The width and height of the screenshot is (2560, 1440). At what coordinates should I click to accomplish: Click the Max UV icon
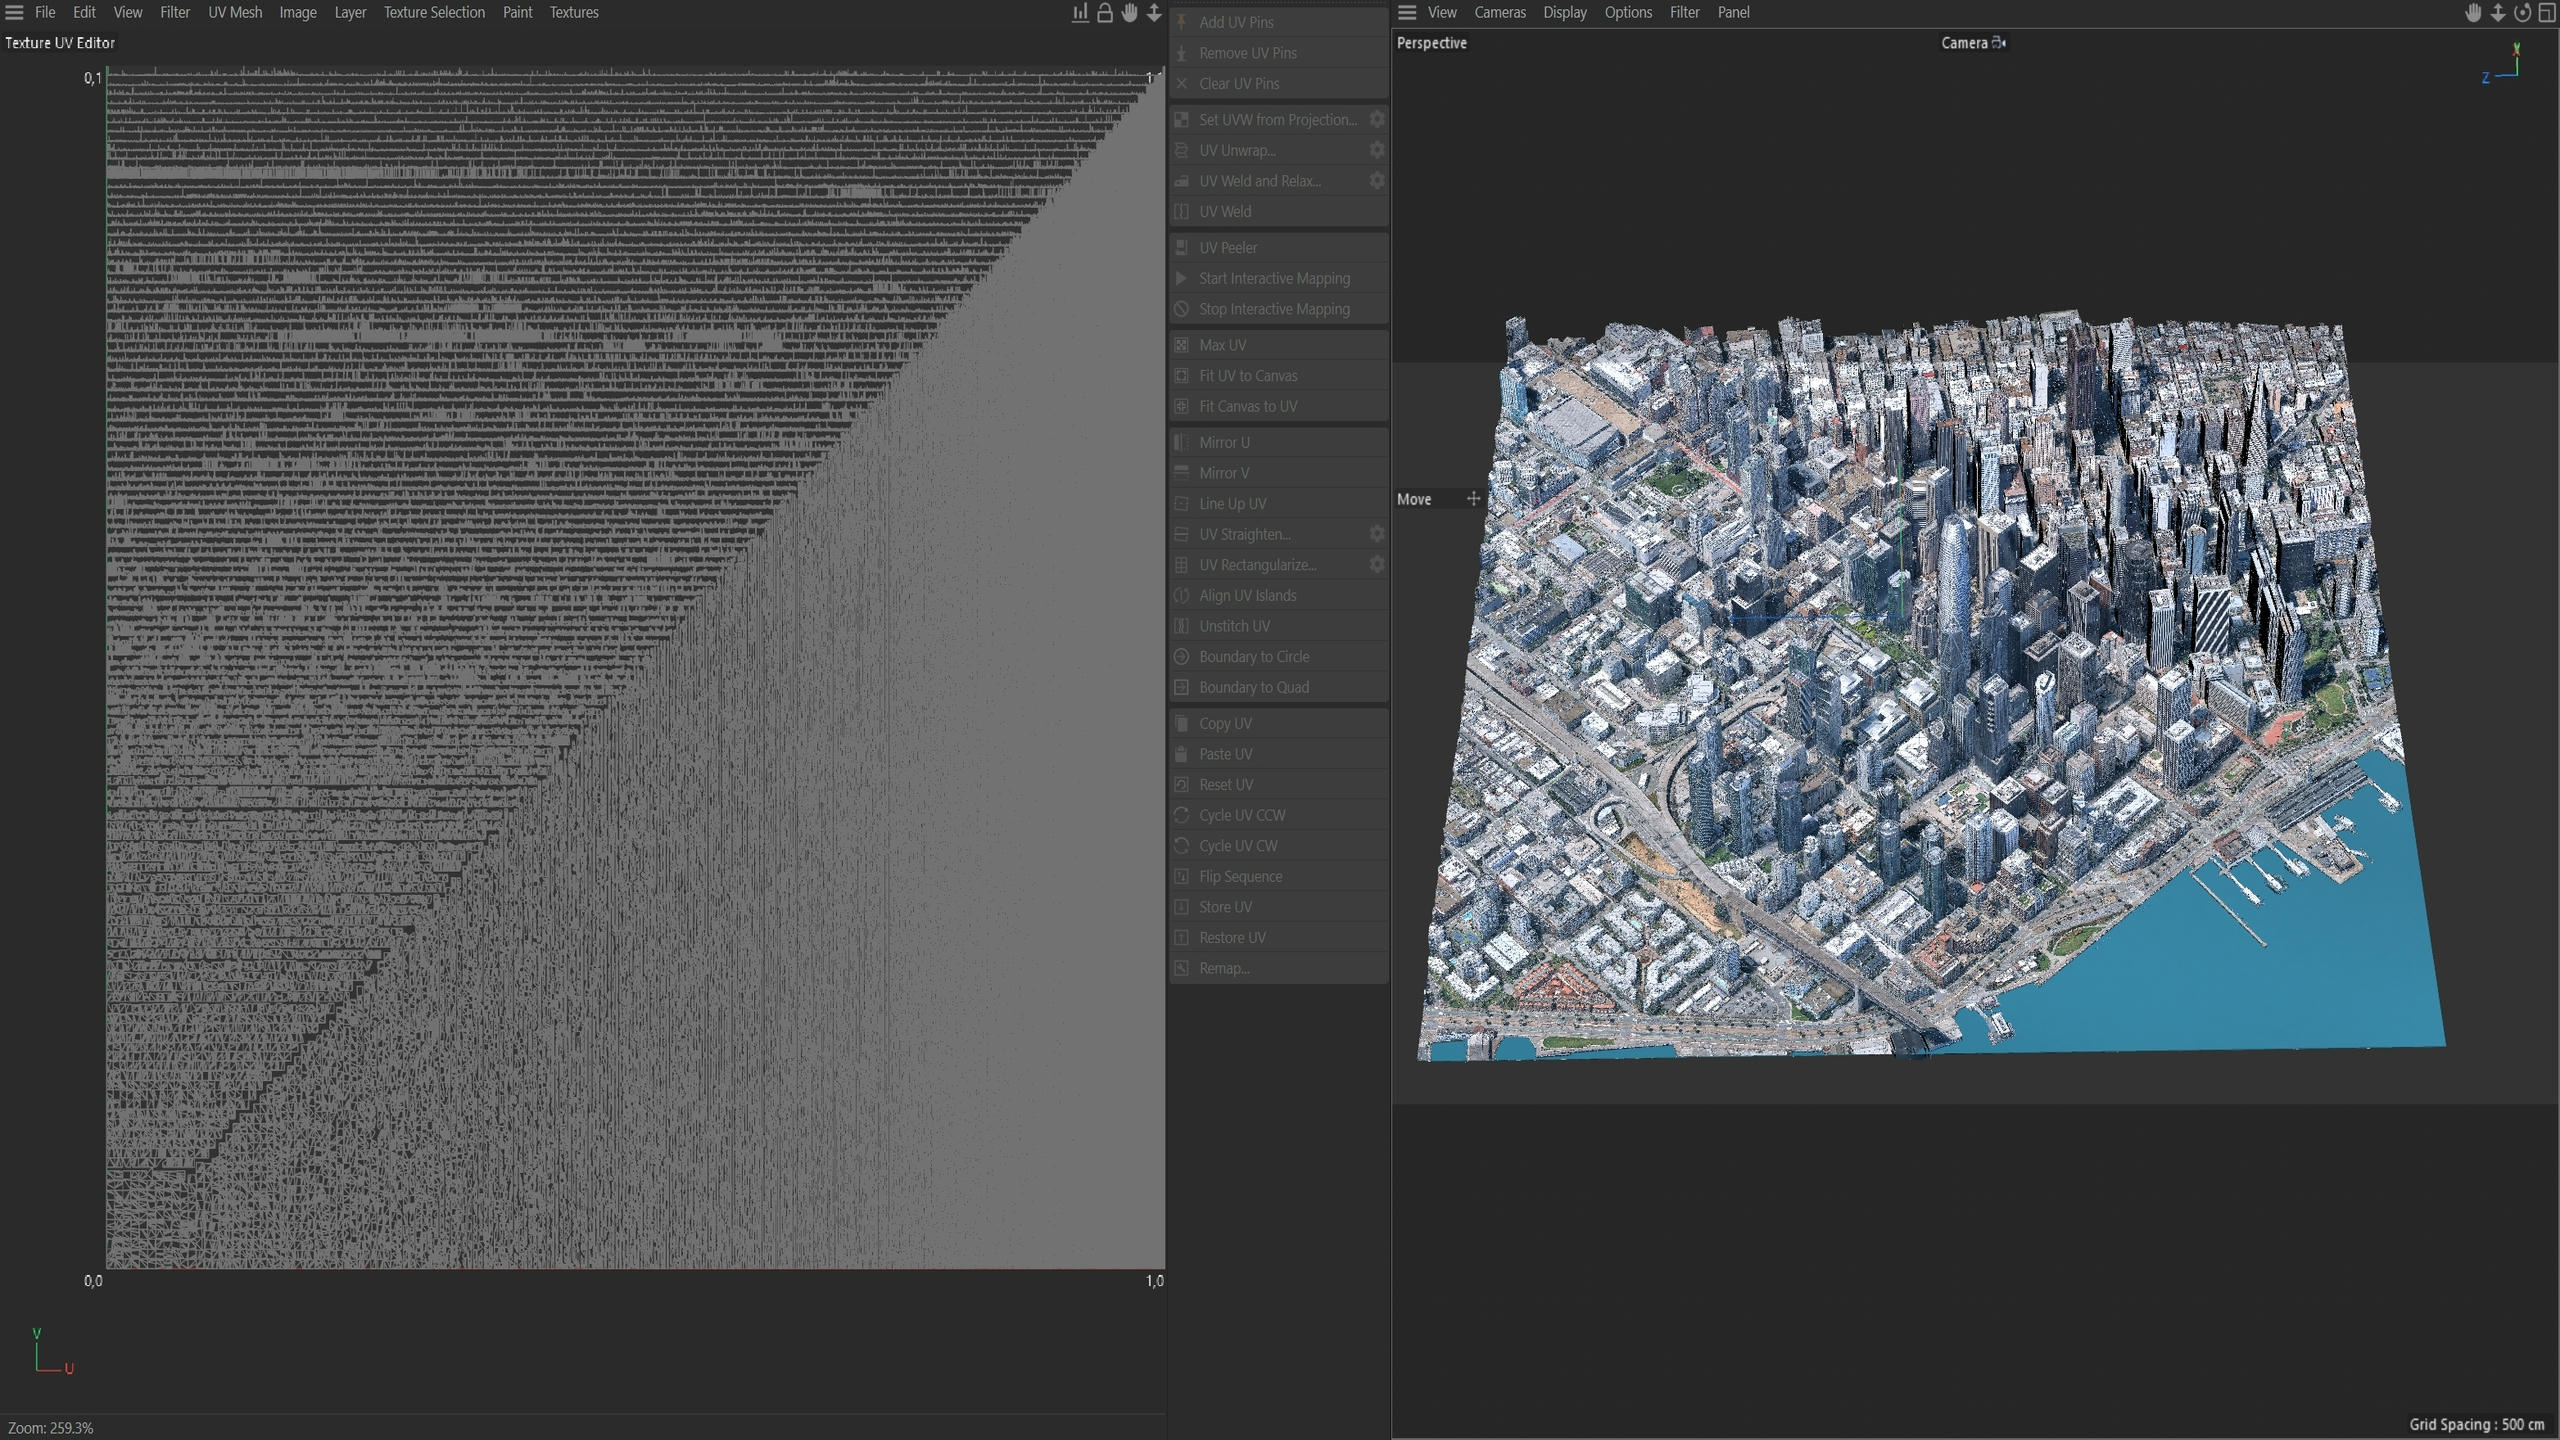point(1181,345)
